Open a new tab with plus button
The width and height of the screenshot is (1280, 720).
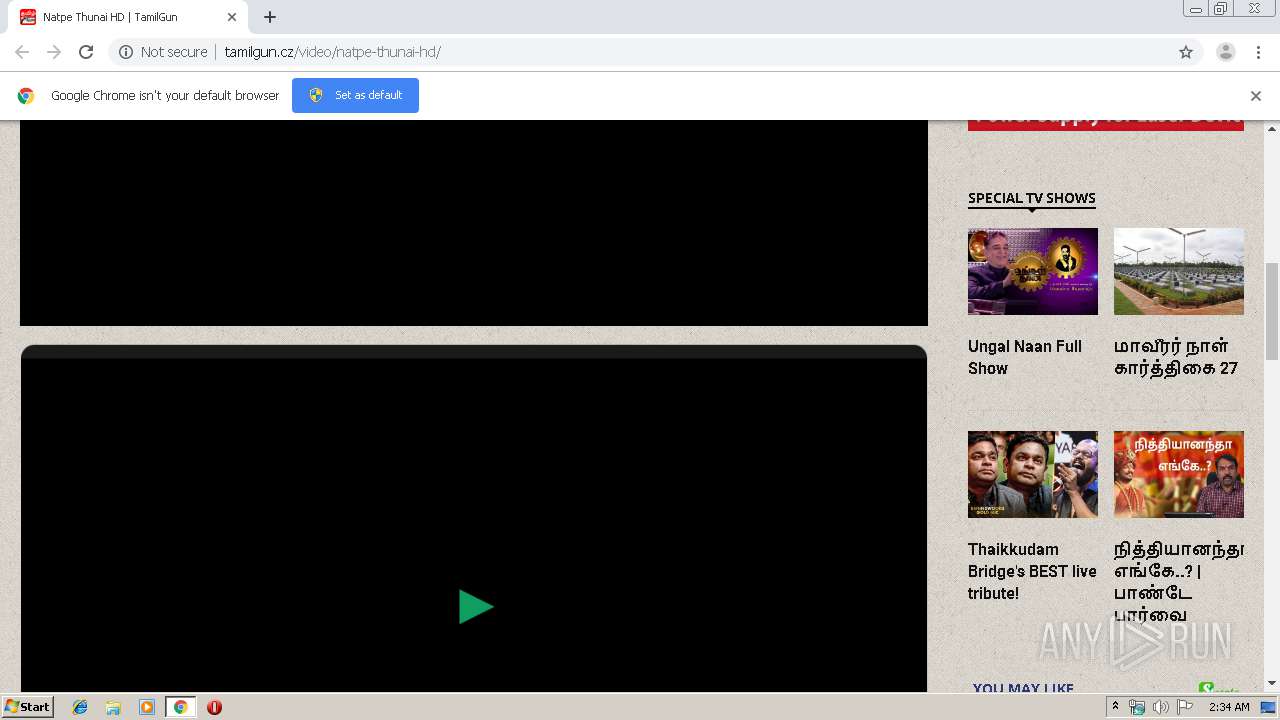pos(270,17)
